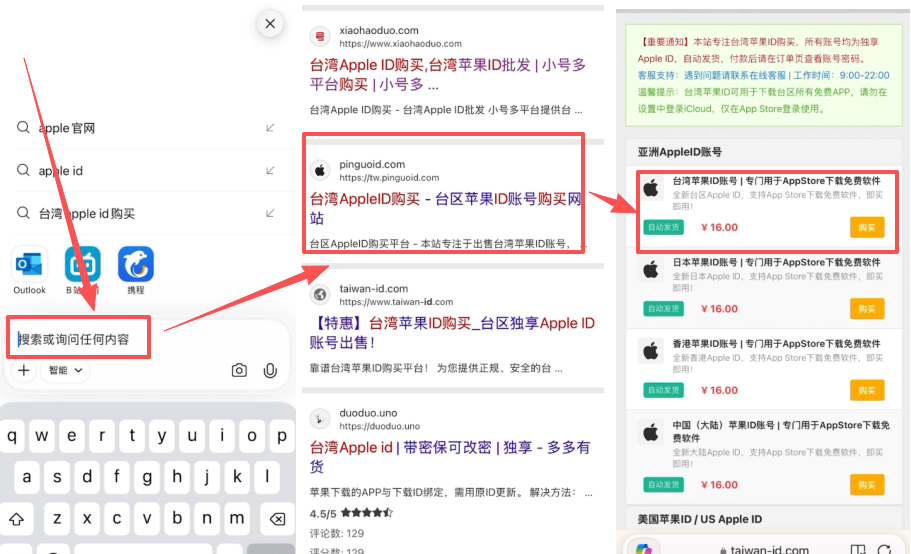Open the reader/bookmark icon in the browser bar
The height and width of the screenshot is (554, 911).
(x=858, y=549)
